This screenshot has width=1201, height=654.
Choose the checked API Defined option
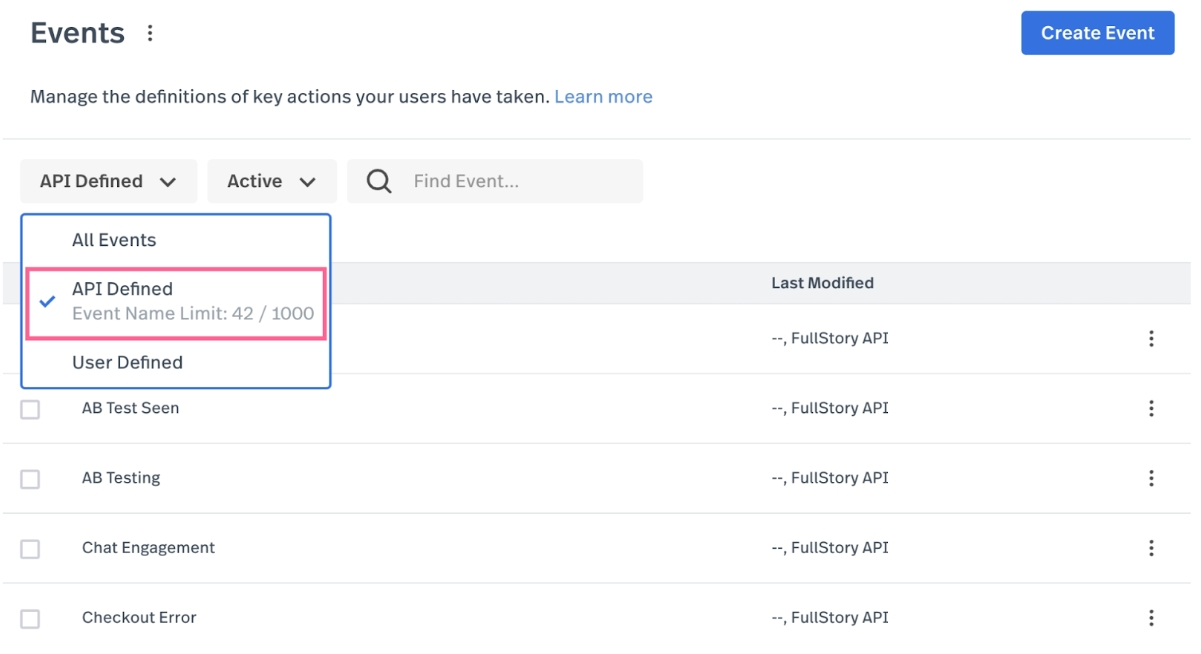coord(176,301)
